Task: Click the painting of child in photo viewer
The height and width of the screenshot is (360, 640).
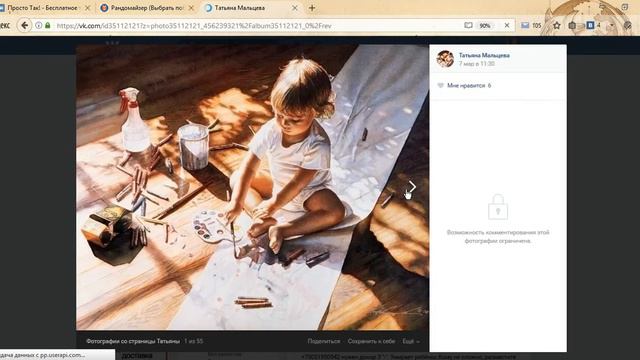Action: (252, 187)
